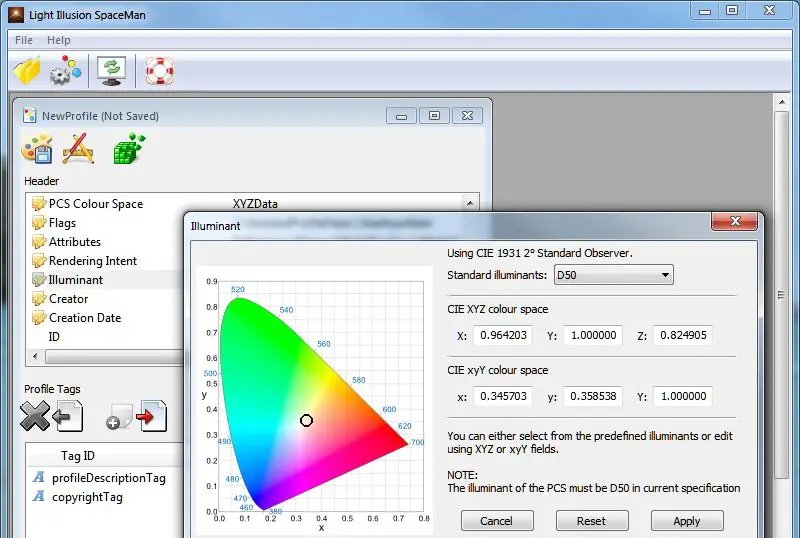The height and width of the screenshot is (538, 800).
Task: Select the Attributes header entry
Action: click(x=74, y=242)
